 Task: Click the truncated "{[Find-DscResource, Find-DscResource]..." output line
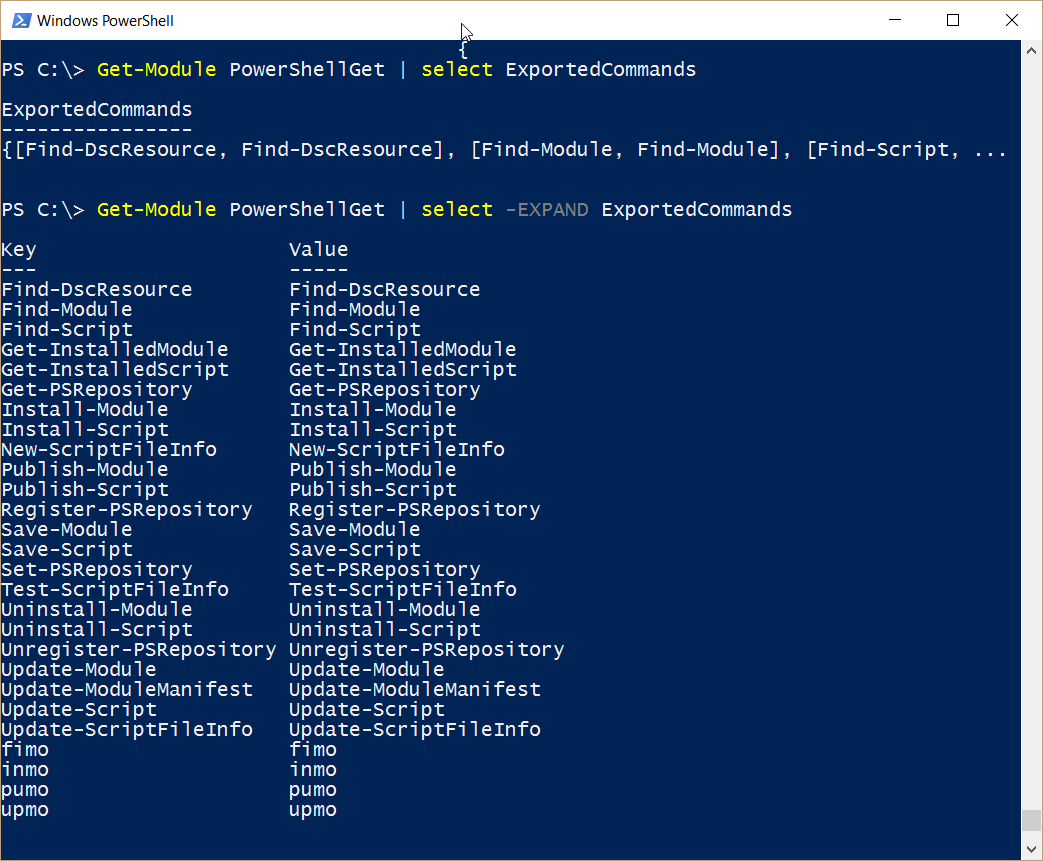pos(504,150)
